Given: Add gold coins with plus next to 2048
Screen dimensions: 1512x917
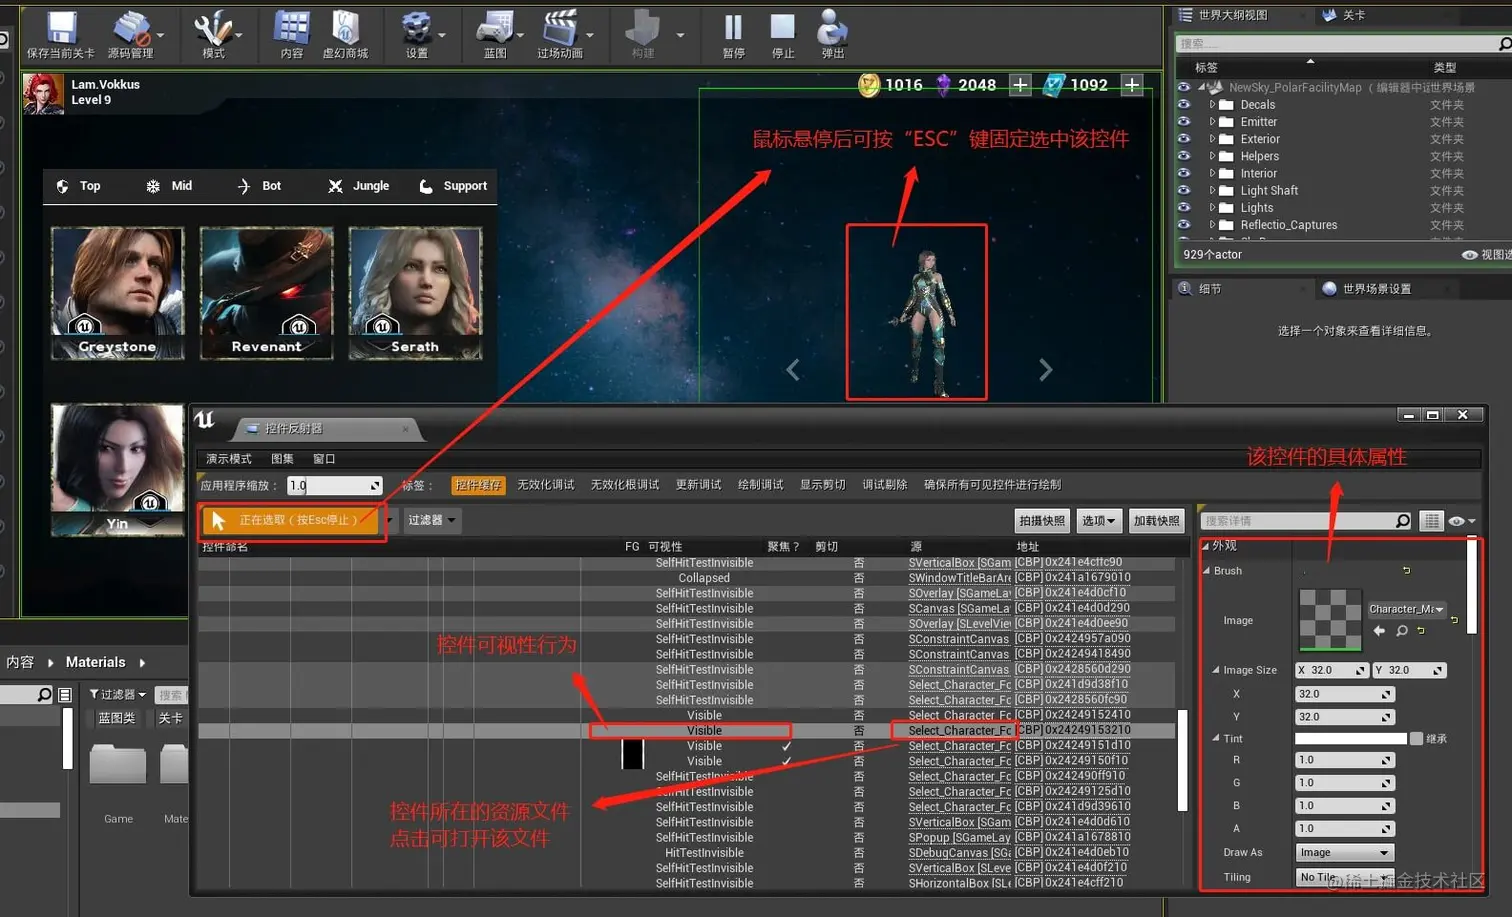Looking at the screenshot, I should click(1020, 85).
